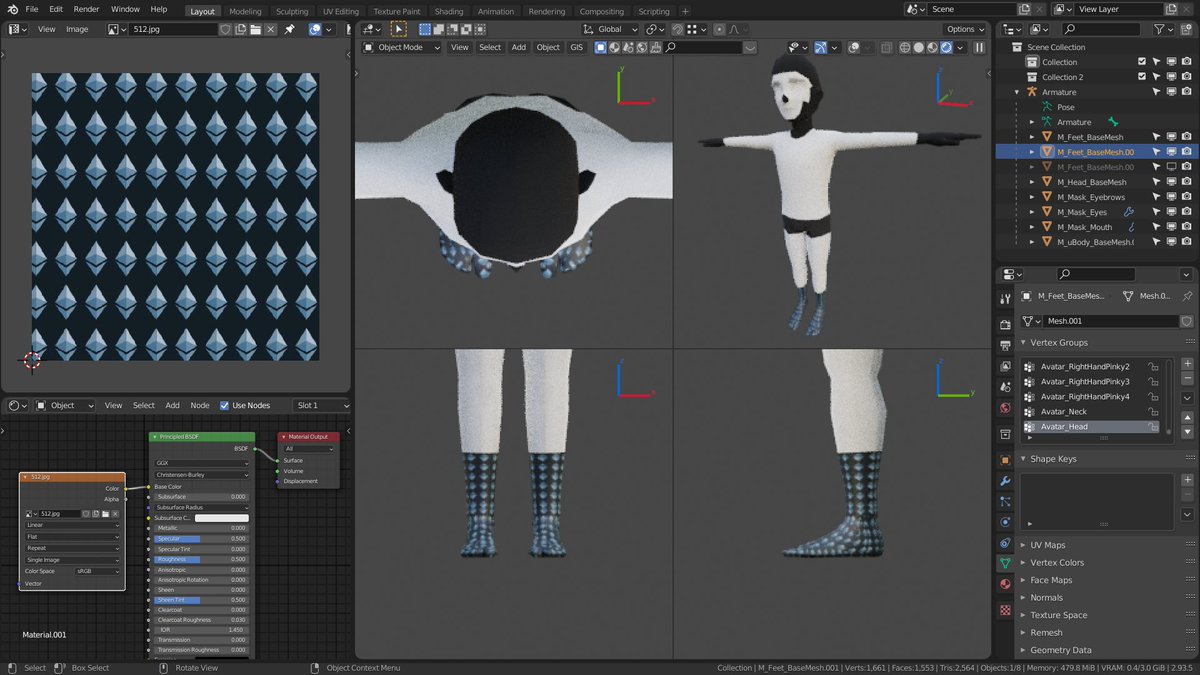Open File menu
This screenshot has height=675, width=1200.
tap(32, 9)
